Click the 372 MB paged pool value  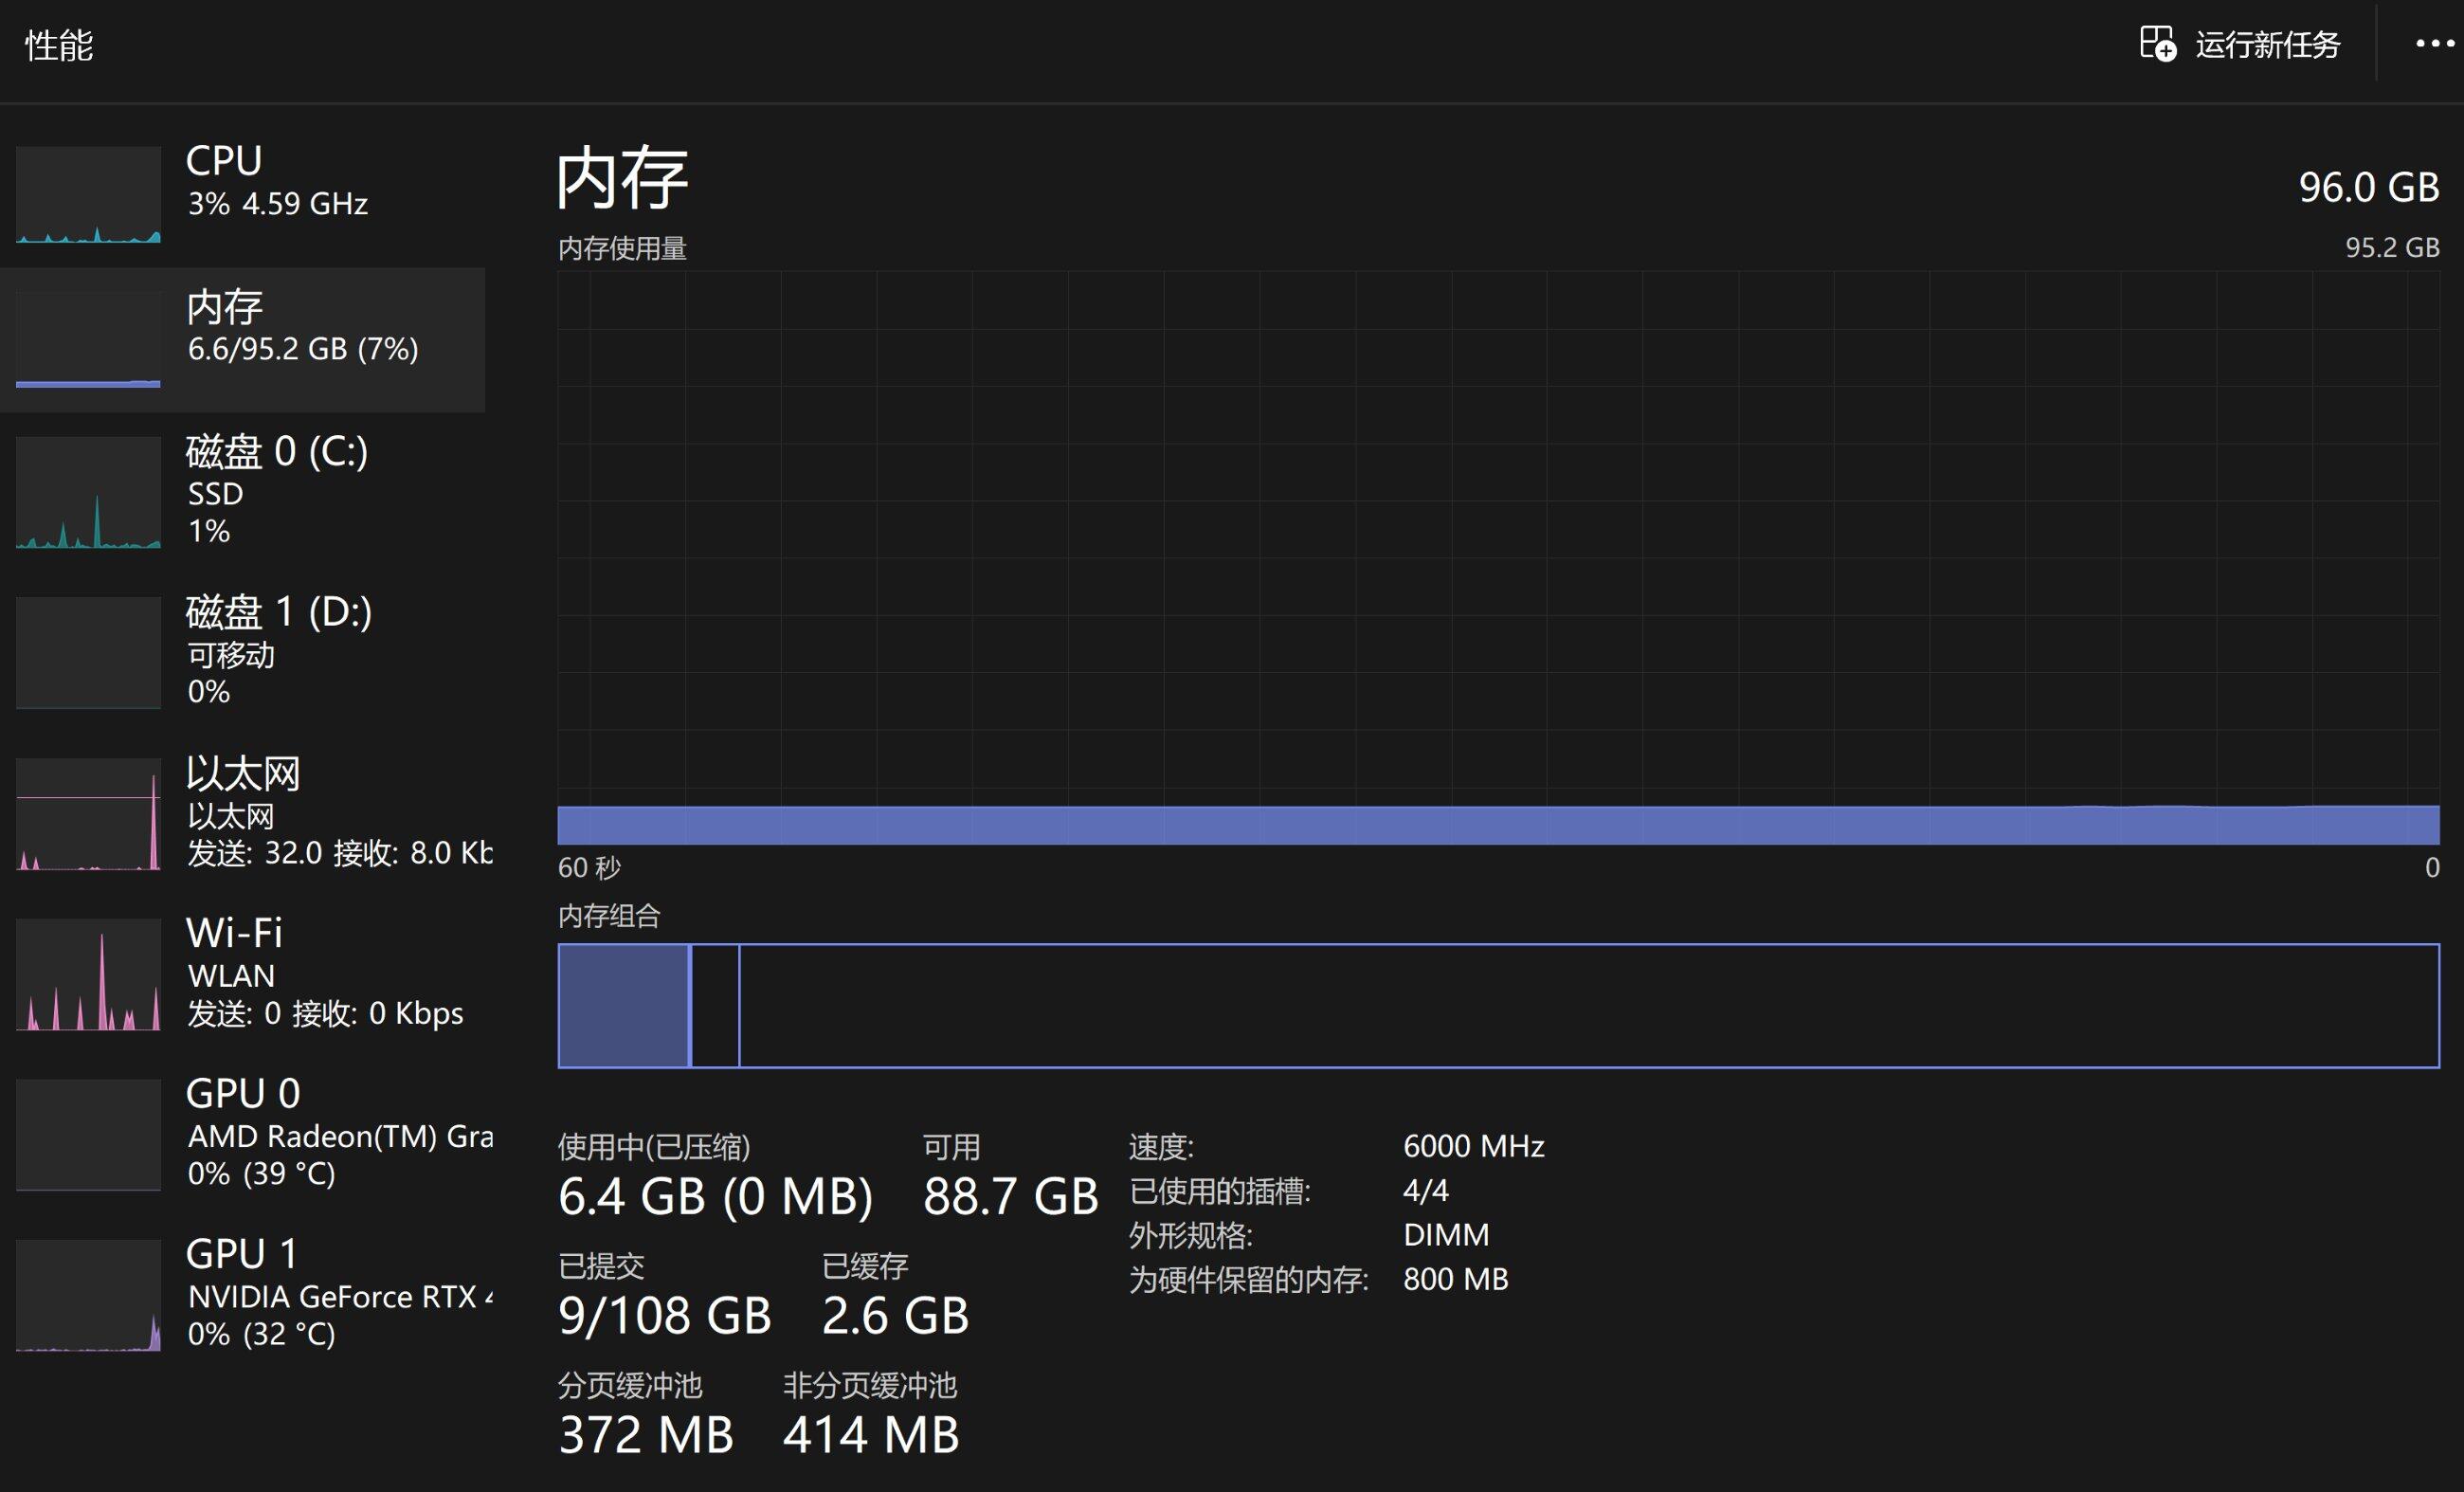tap(645, 1435)
